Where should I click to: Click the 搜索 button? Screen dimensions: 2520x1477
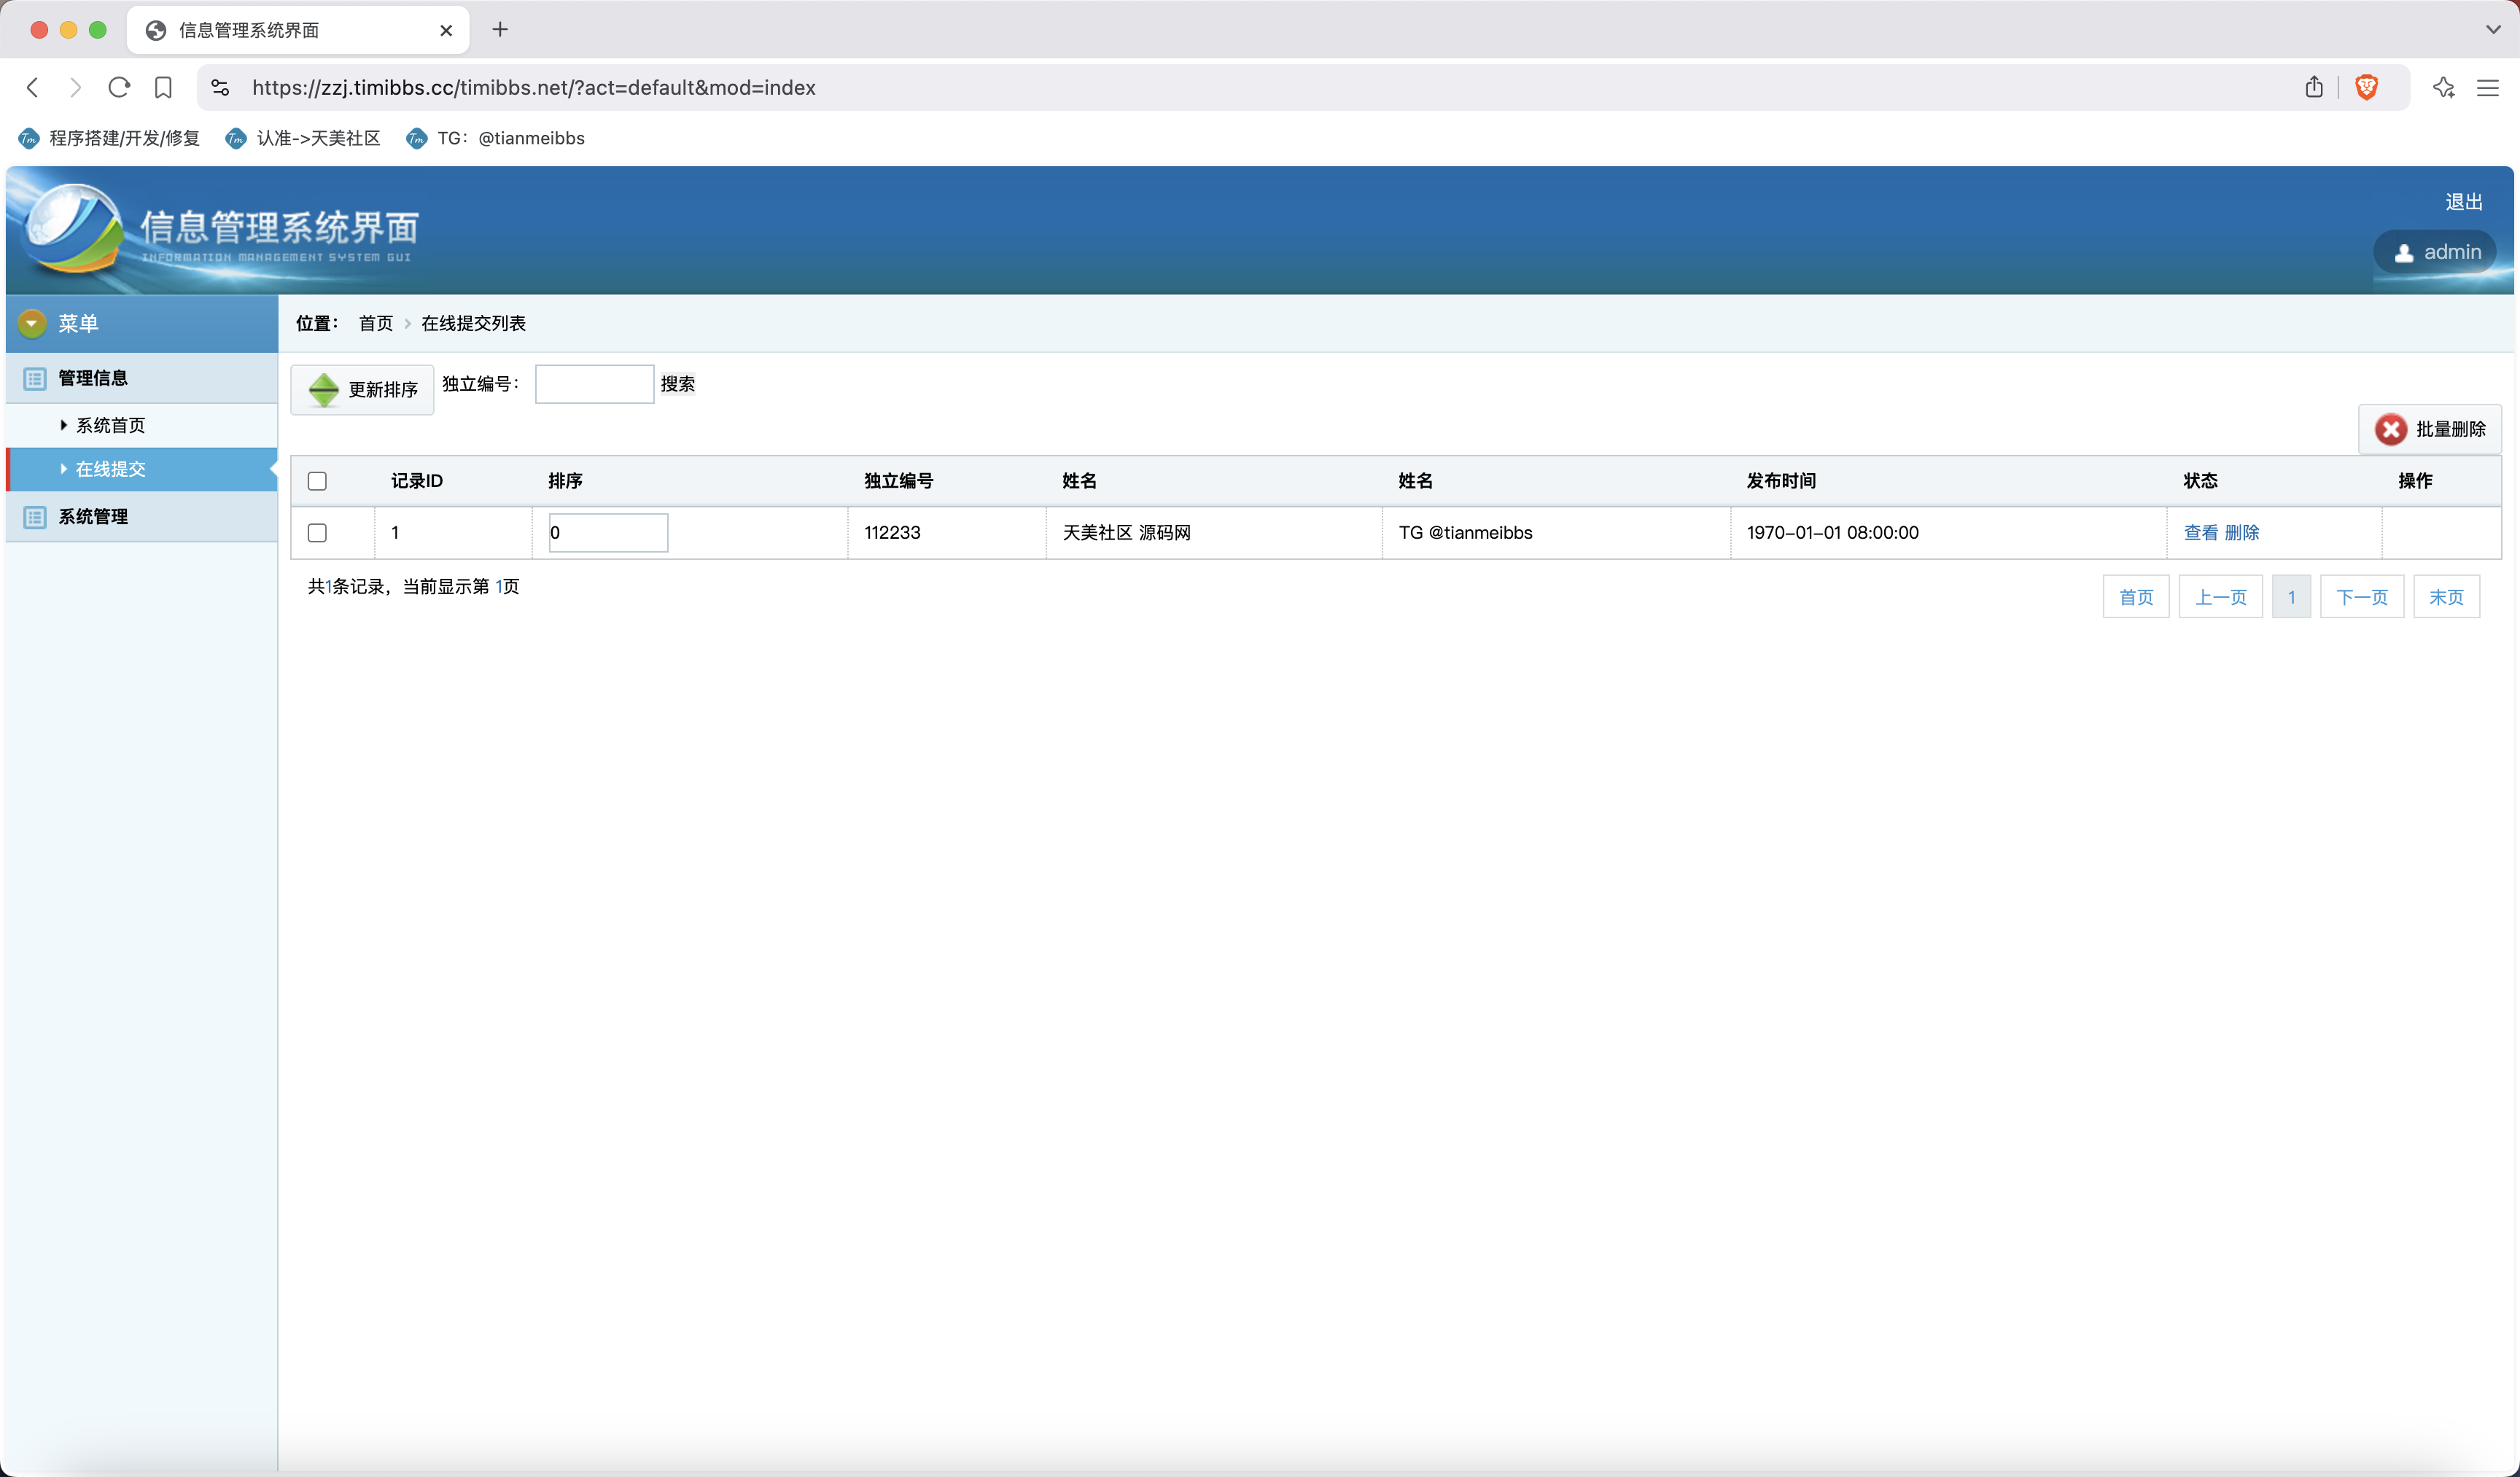point(678,384)
